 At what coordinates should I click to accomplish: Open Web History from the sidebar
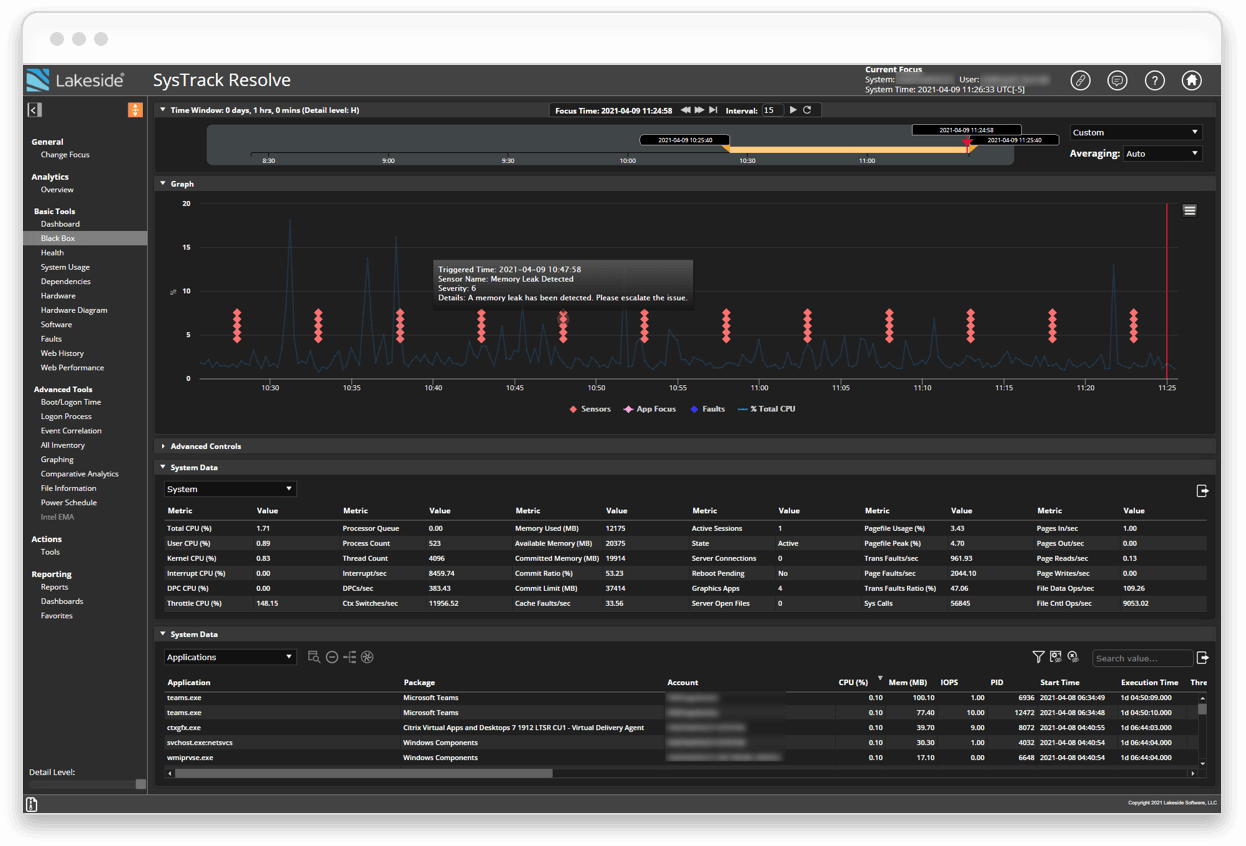coord(62,353)
